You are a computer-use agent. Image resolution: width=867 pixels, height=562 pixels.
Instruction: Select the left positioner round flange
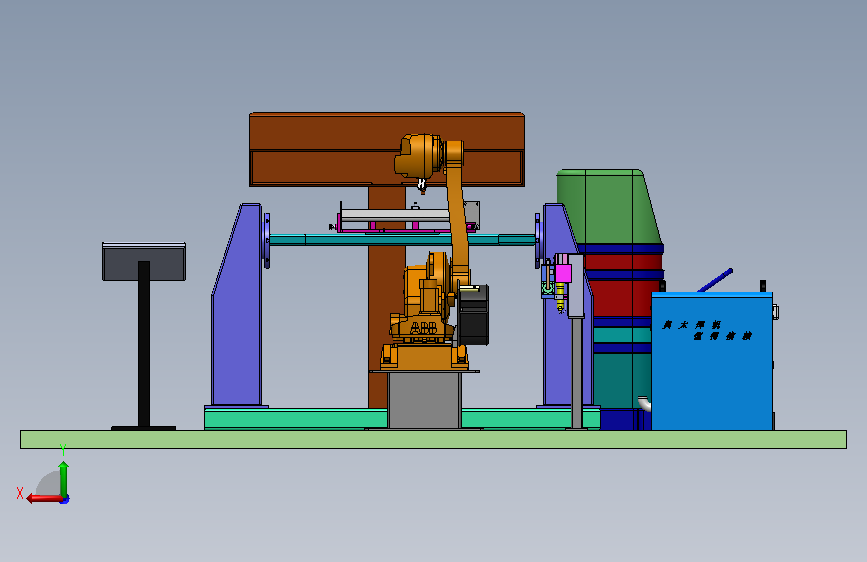[x=267, y=240]
